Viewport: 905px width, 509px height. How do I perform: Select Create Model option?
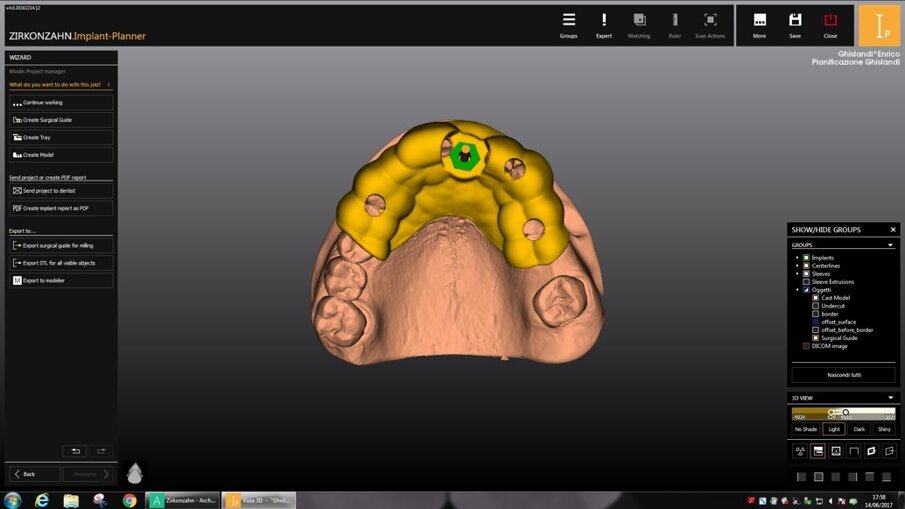pyautogui.click(x=61, y=155)
